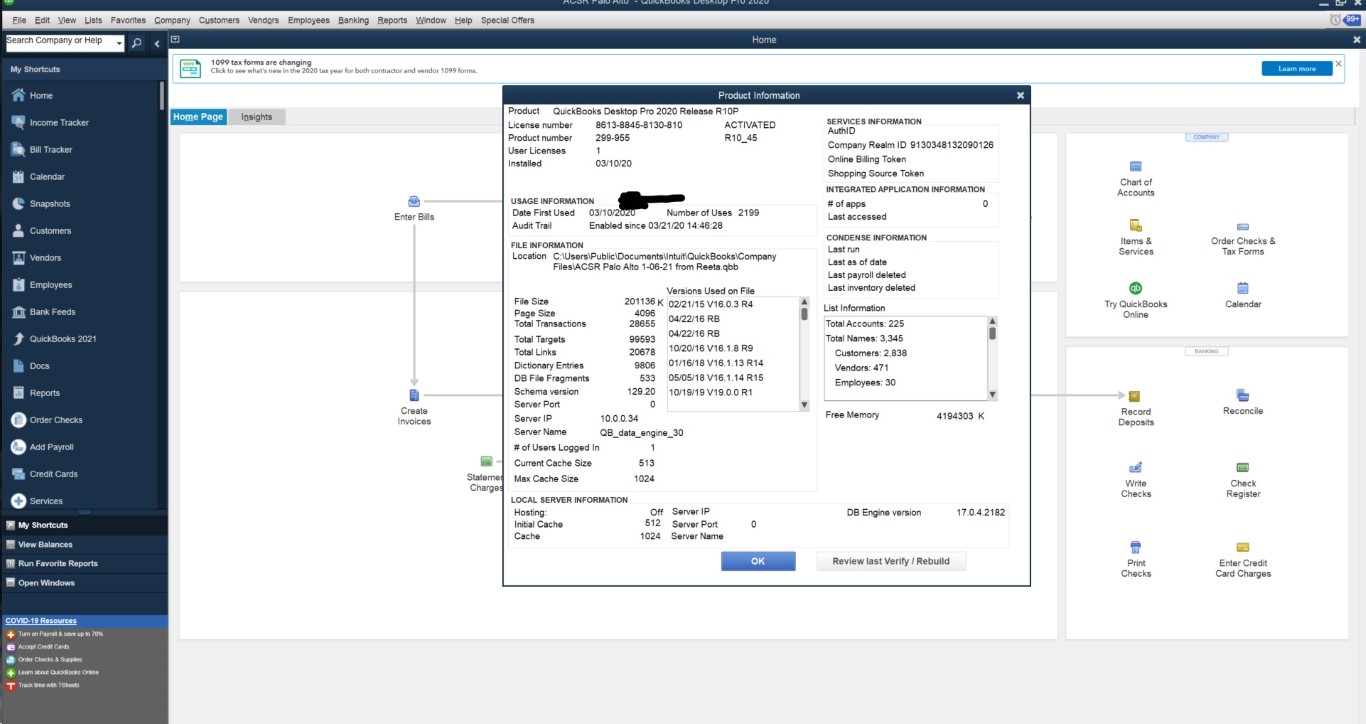1366x724 pixels.
Task: Open Order Checks & Tax Forms icon
Action: (1243, 228)
